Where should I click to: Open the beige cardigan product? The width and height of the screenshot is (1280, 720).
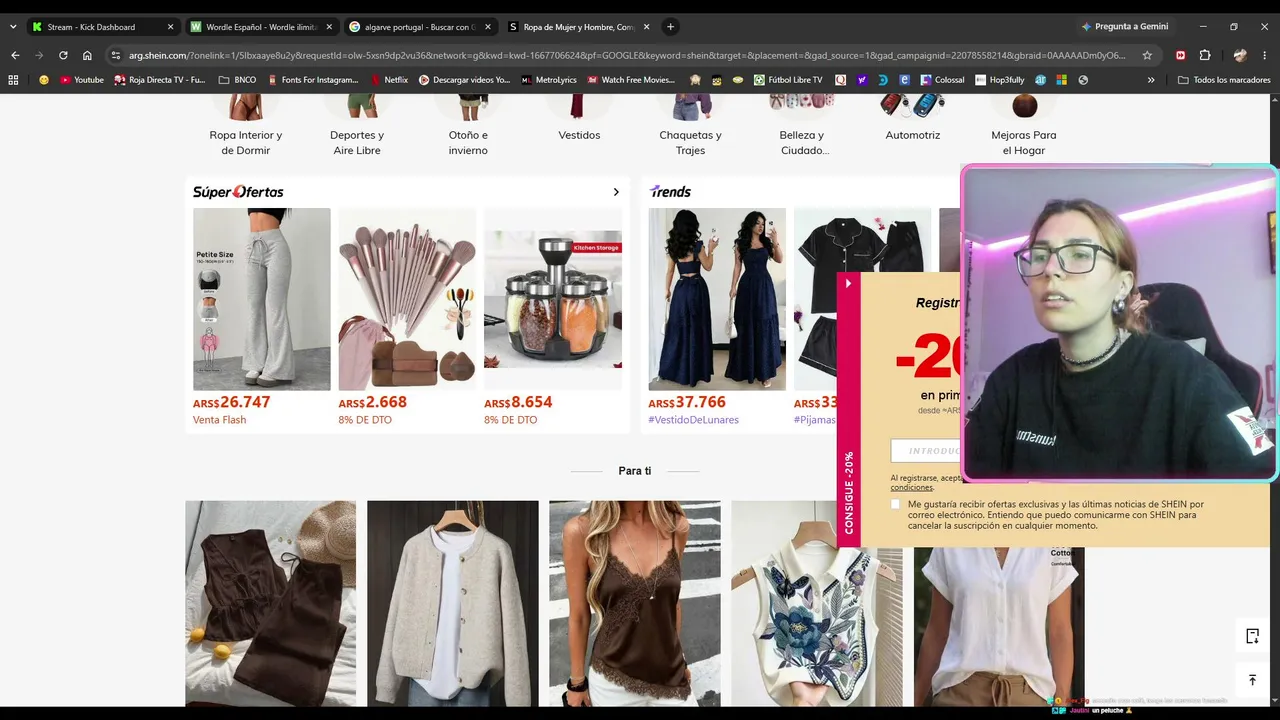452,603
